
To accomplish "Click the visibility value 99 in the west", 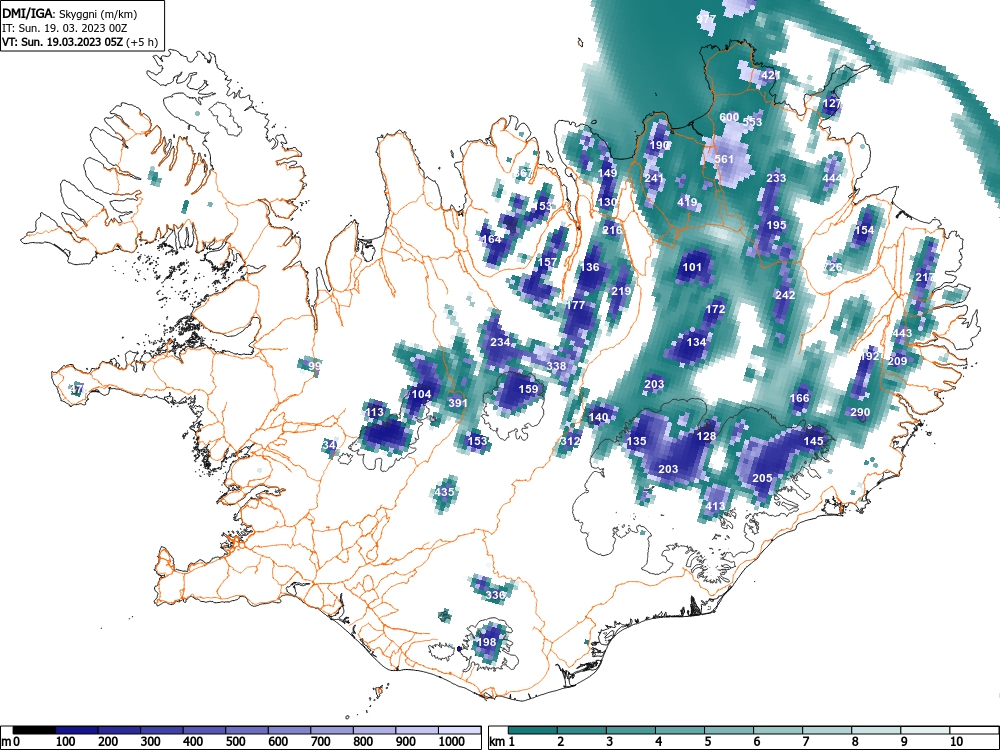I will point(314,366).
